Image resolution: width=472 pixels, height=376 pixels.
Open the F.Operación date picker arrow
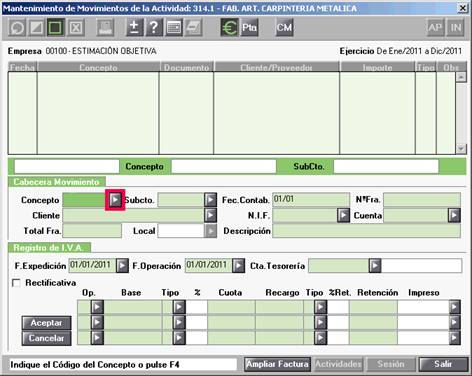coord(238,266)
